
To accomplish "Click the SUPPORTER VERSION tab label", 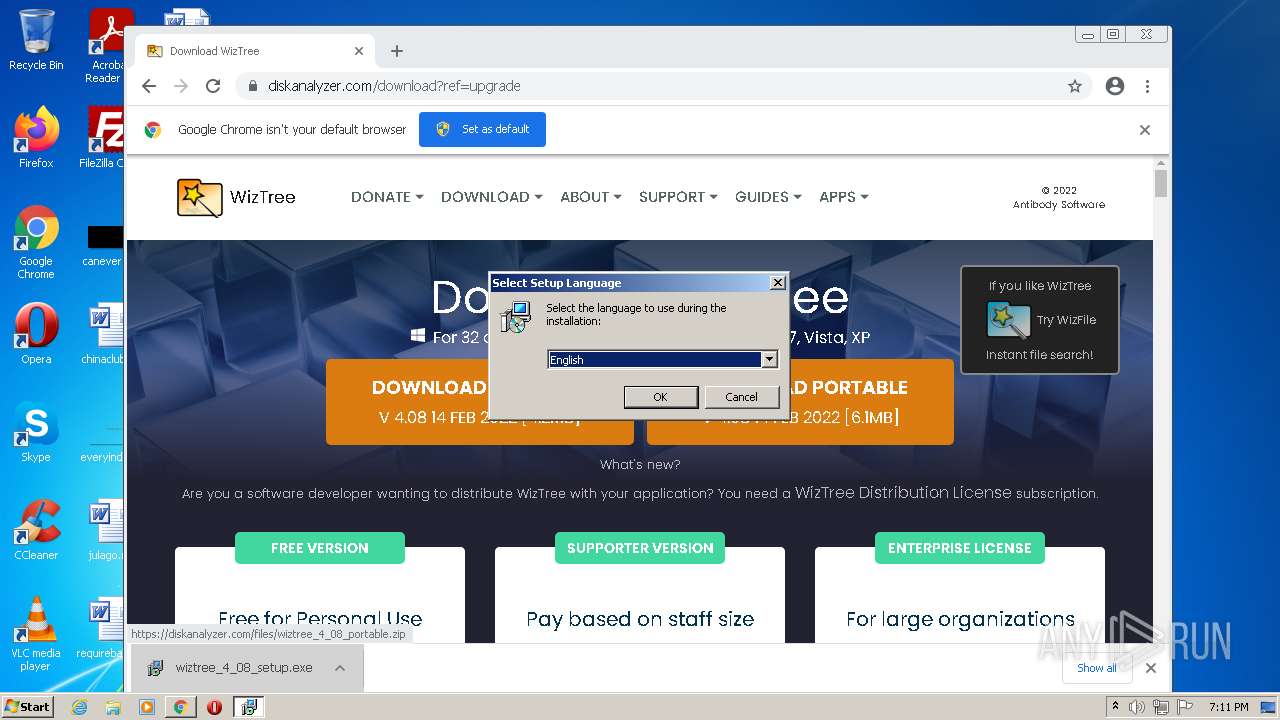I will coord(640,548).
